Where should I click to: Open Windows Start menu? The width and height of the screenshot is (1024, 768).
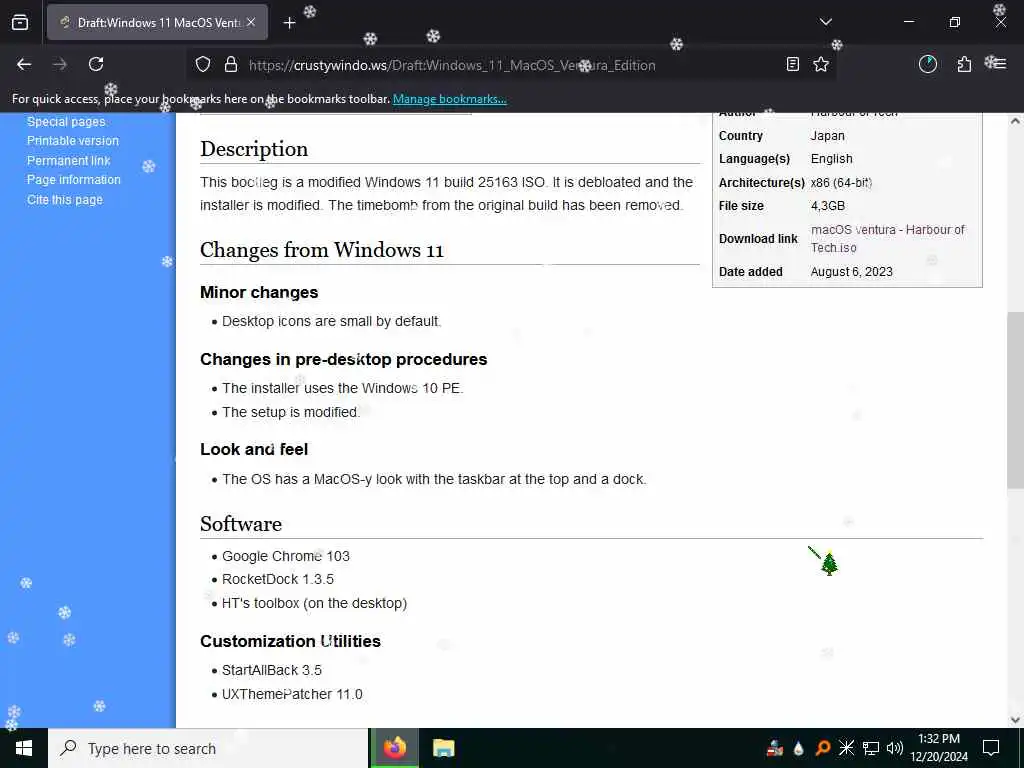point(24,748)
